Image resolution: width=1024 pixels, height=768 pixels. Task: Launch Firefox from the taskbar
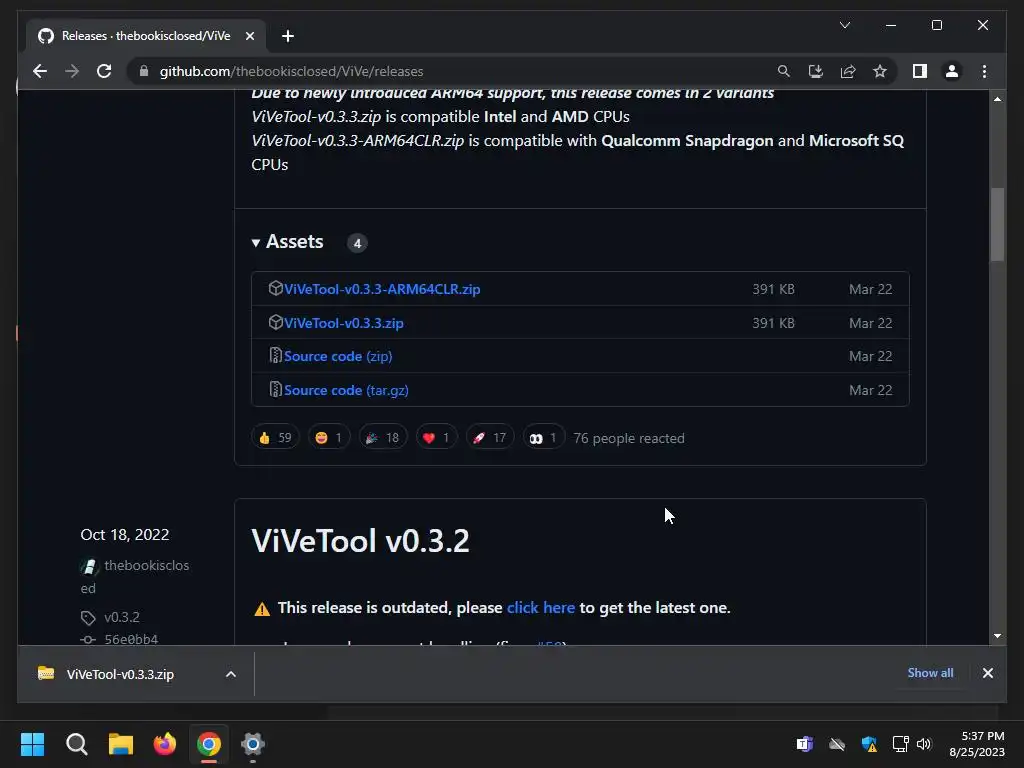[165, 744]
